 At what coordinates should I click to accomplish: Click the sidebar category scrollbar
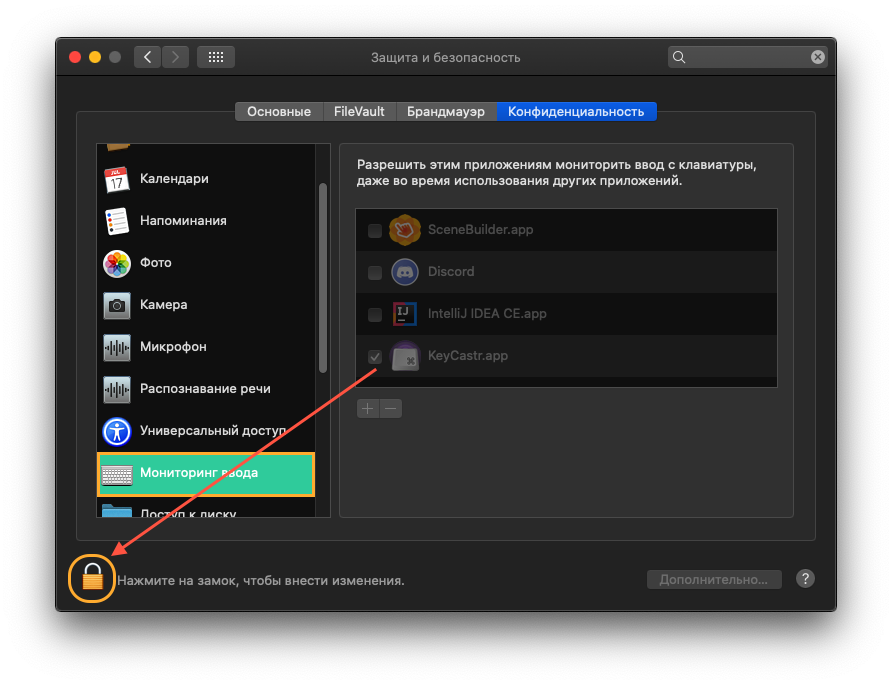323,278
